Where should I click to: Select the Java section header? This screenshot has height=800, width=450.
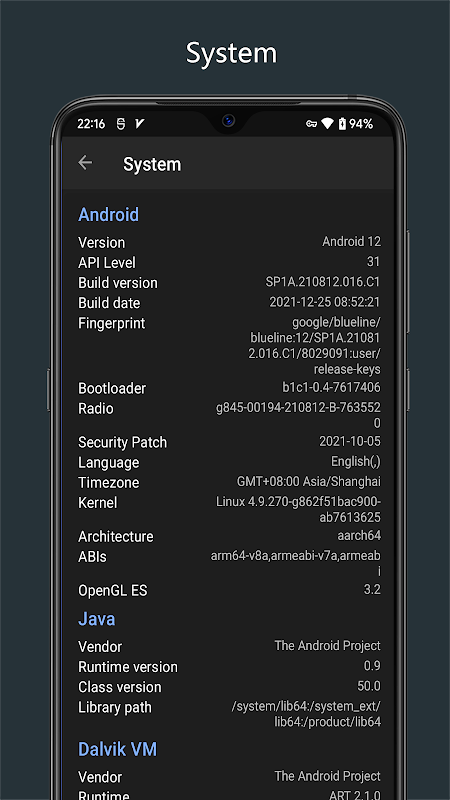point(96,619)
